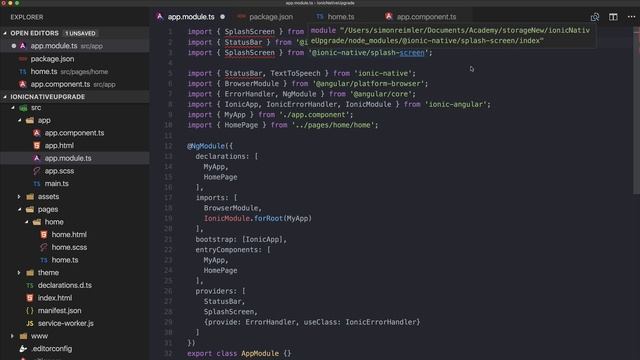640x360 pixels.
Task: Collapse the home folder arrow
Action: pos(27,222)
